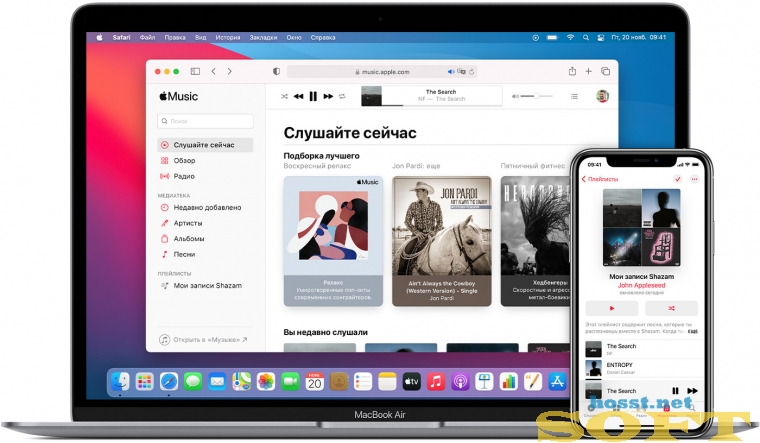Image resolution: width=760 pixels, height=443 pixels.
Task: Toggle shuffle in web player
Action: click(x=284, y=96)
